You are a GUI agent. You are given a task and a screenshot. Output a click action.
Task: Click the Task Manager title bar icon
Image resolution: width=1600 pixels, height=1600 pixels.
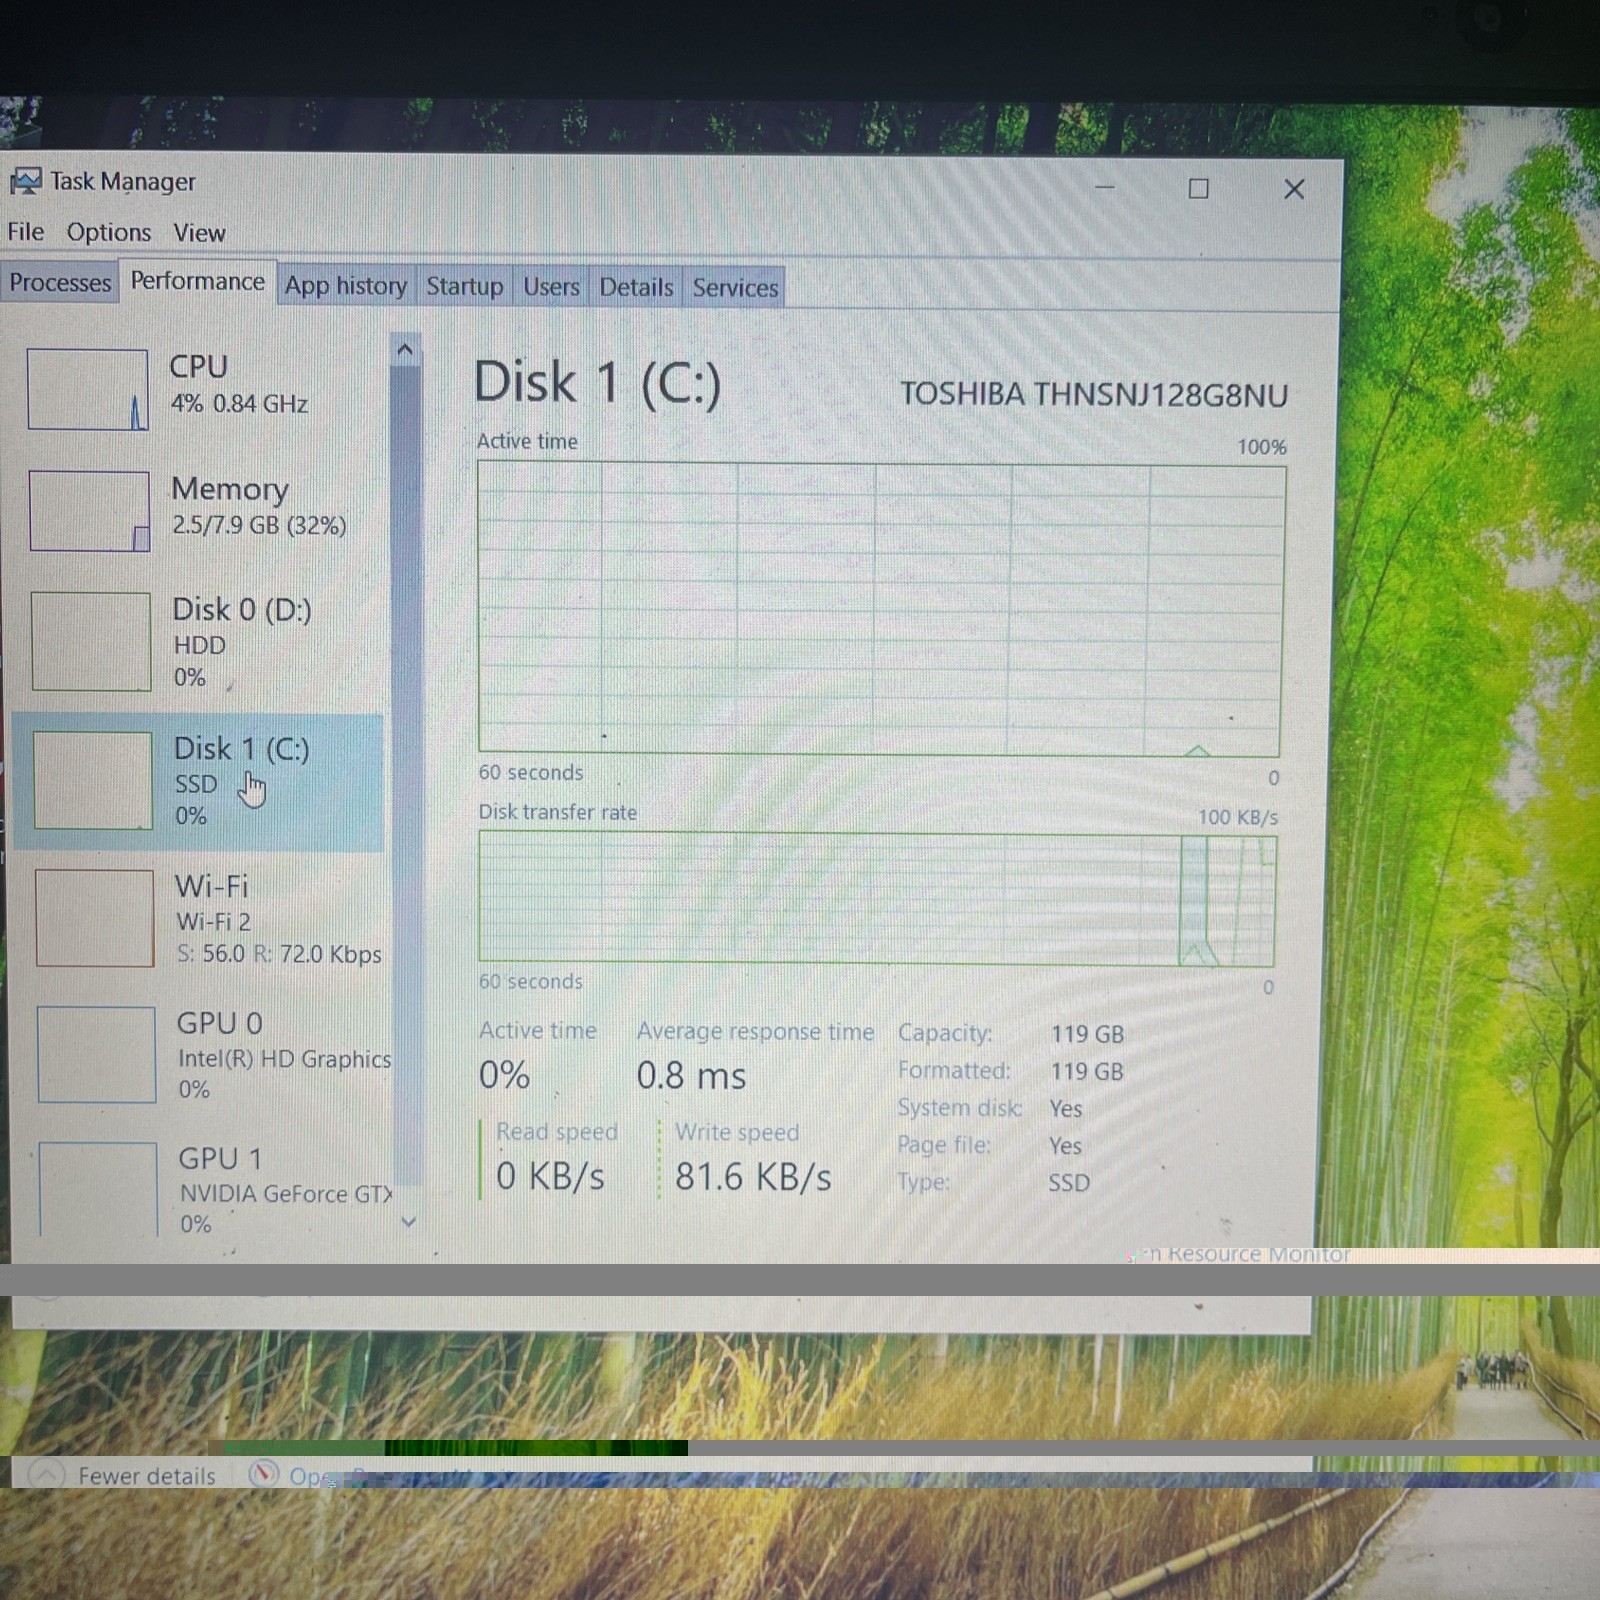click(26, 181)
